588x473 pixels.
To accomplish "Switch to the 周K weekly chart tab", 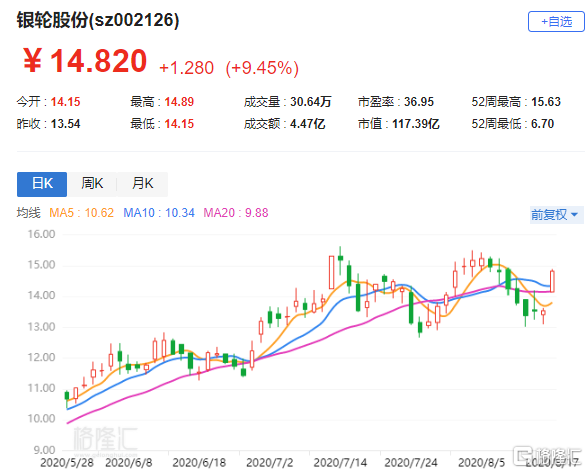I will [92, 184].
